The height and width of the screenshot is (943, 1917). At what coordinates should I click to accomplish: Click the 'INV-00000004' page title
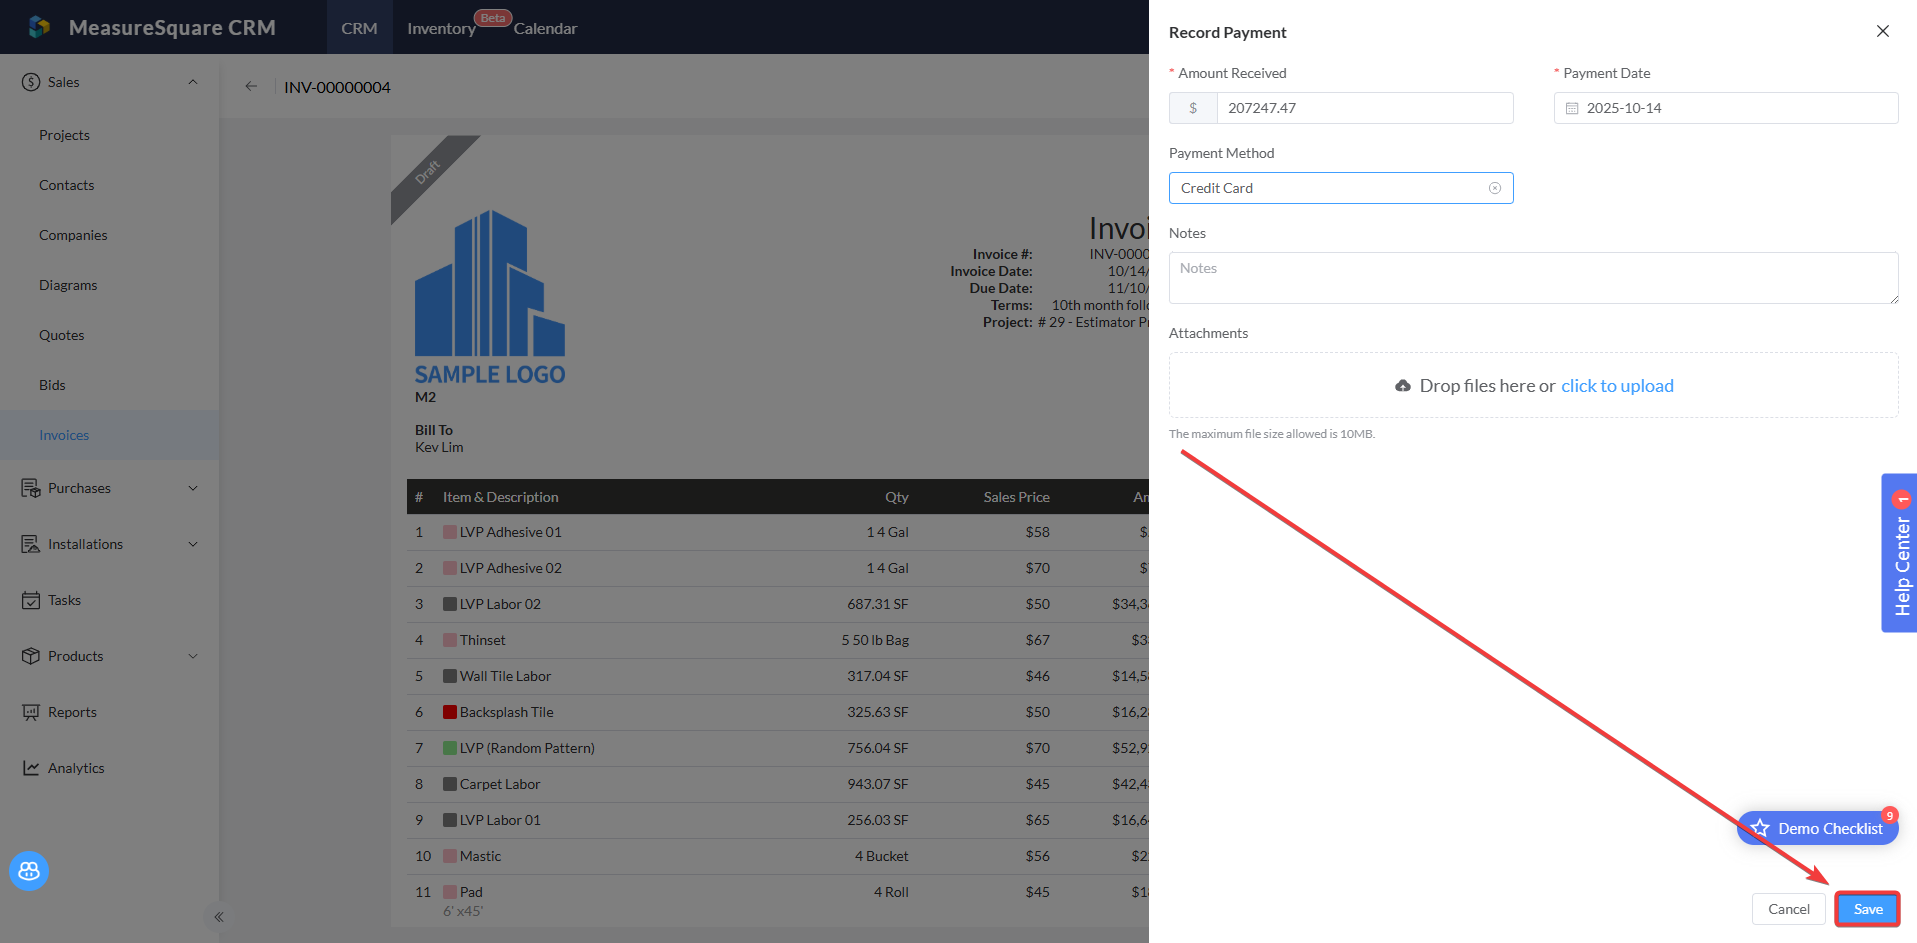[337, 87]
